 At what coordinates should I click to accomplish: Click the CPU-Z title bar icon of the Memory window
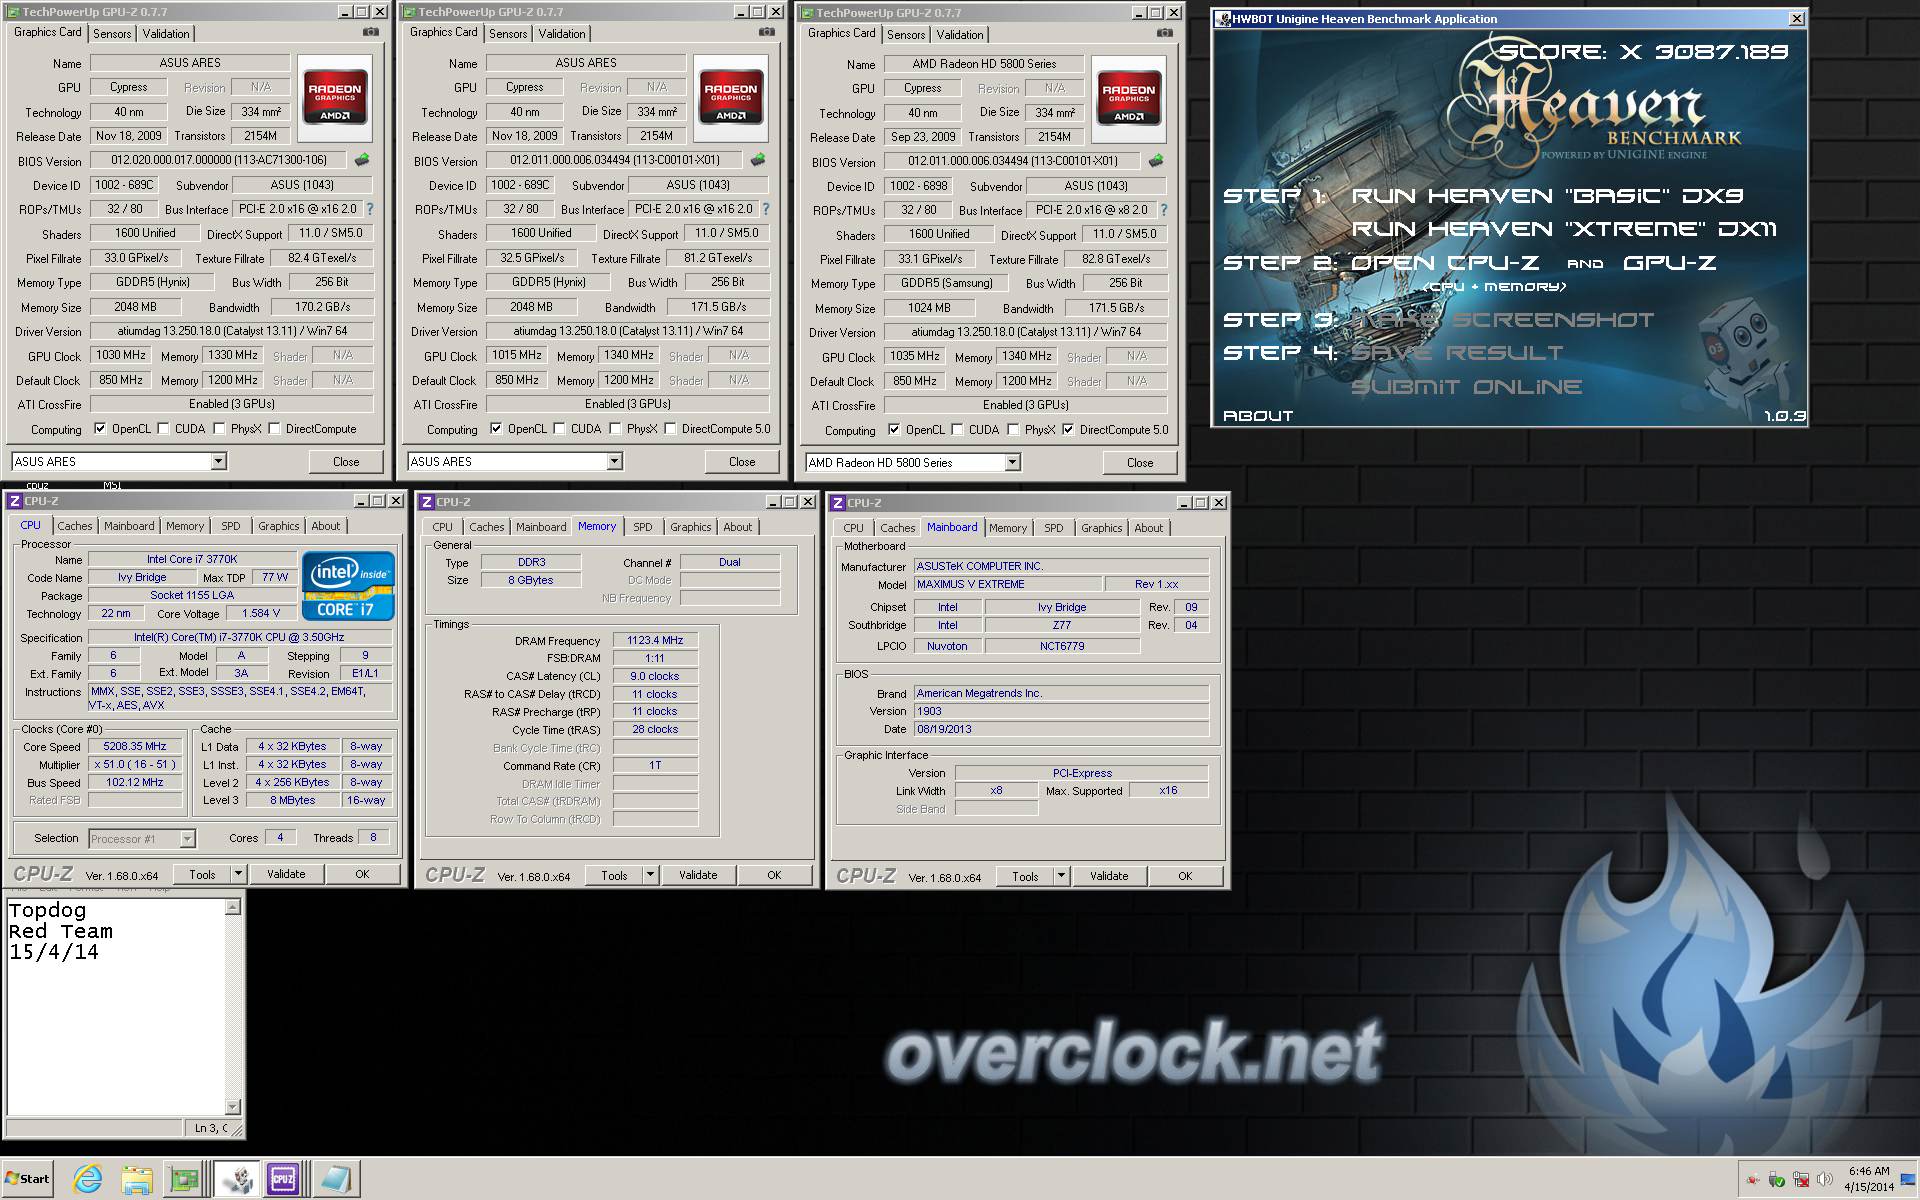(427, 502)
